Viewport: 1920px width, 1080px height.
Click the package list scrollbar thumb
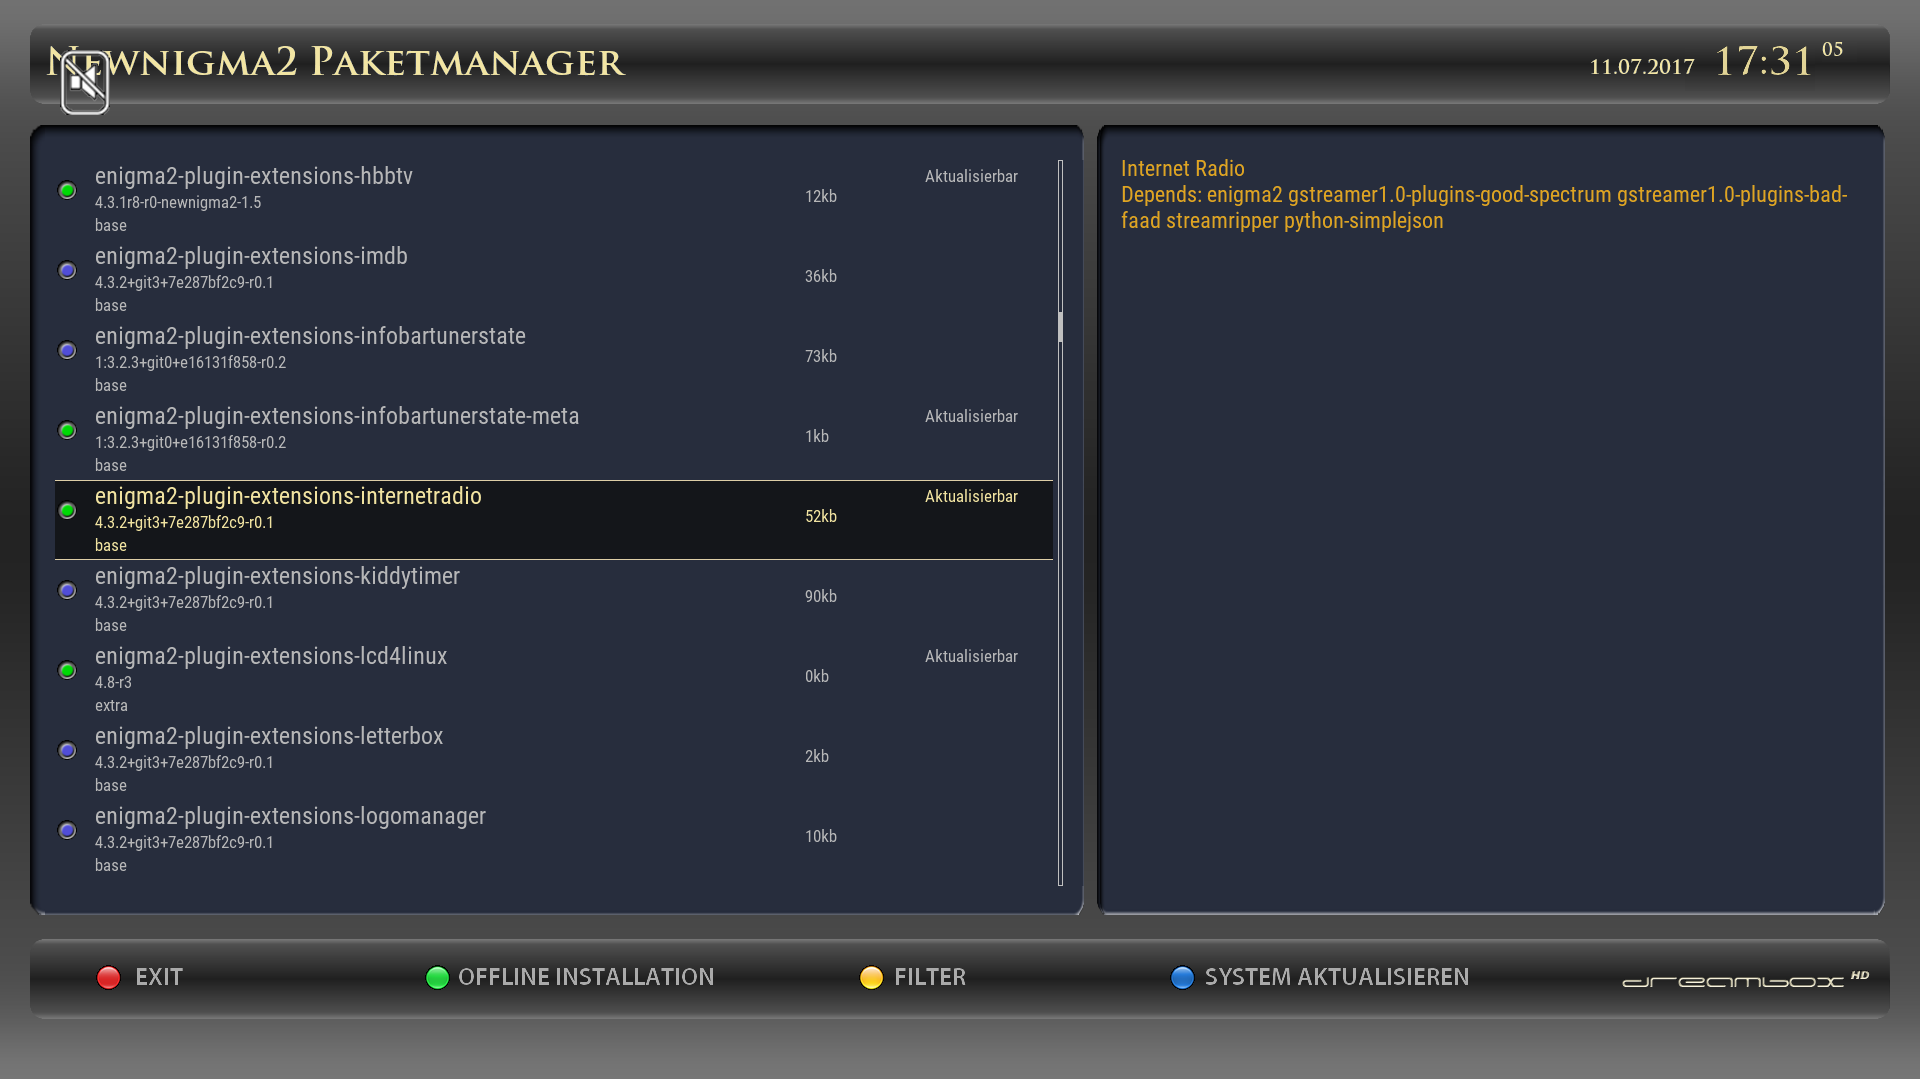[x=1060, y=327]
